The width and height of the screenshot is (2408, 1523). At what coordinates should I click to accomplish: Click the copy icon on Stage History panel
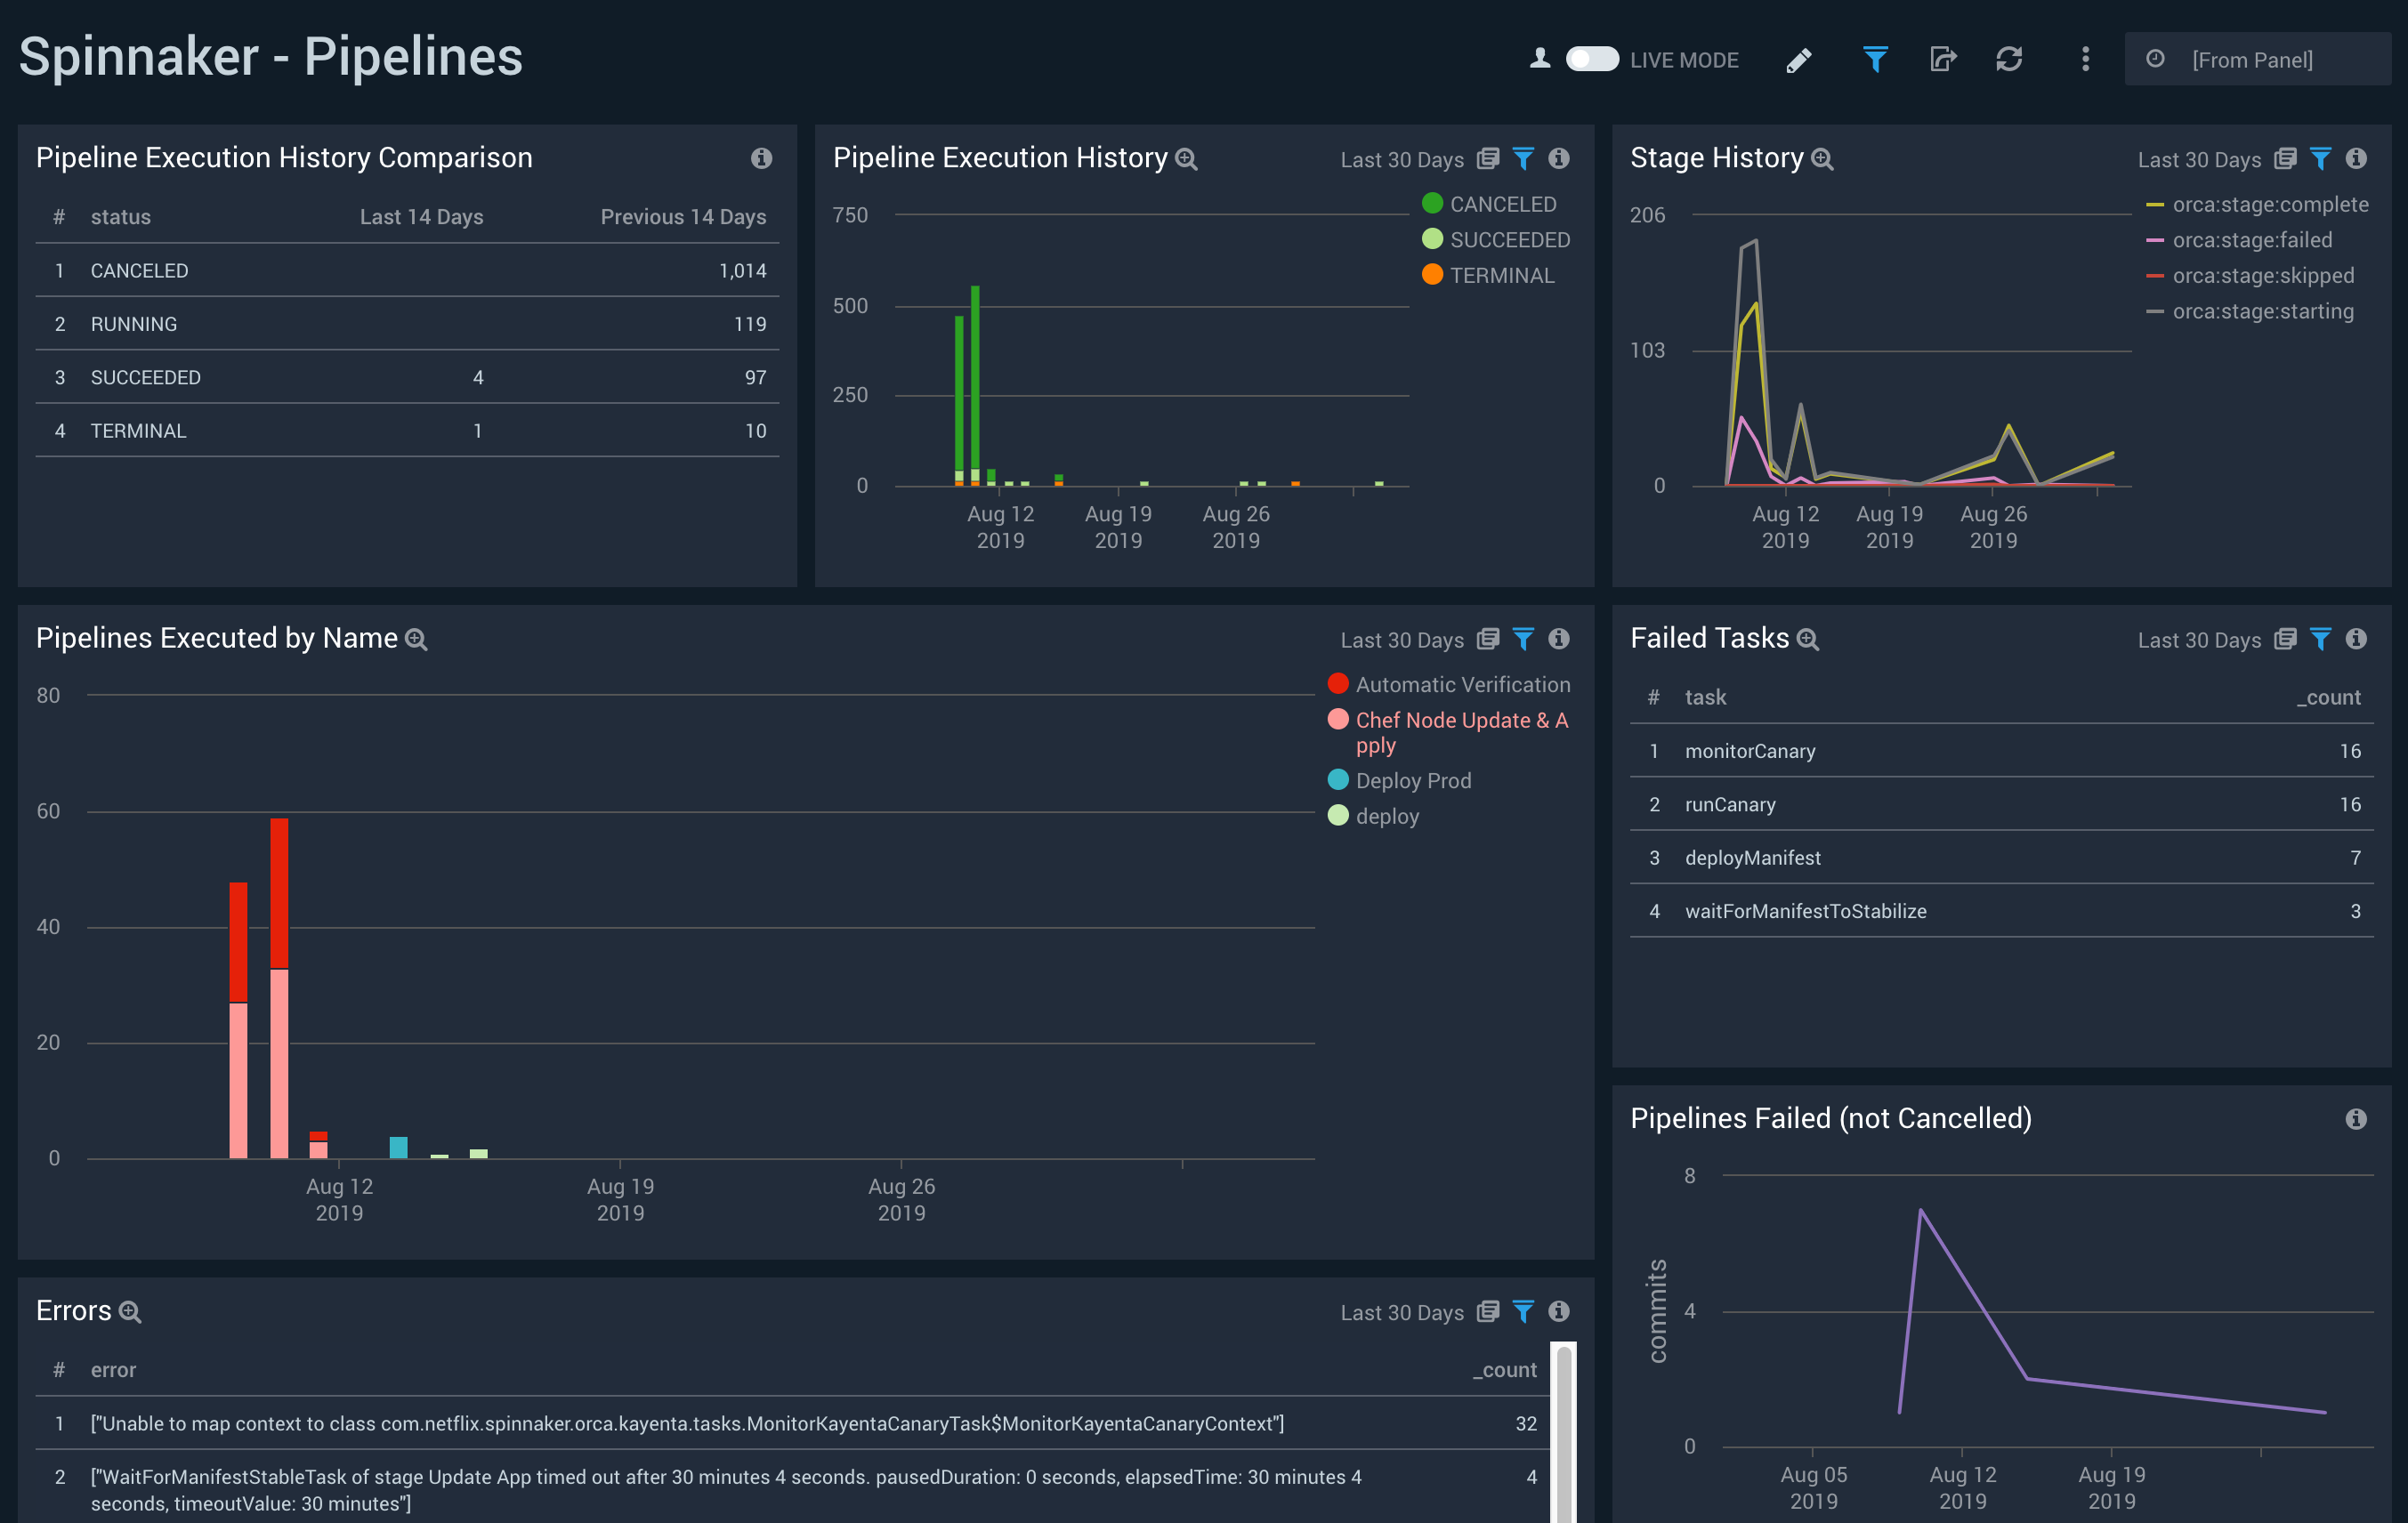click(x=2285, y=158)
